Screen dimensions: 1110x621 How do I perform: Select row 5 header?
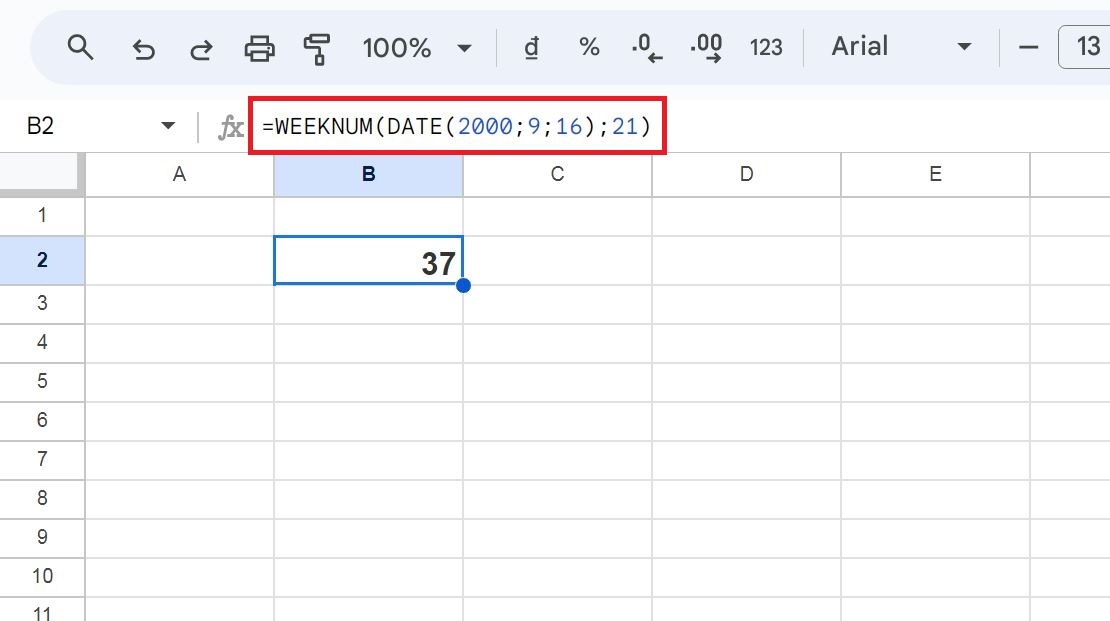coord(42,381)
